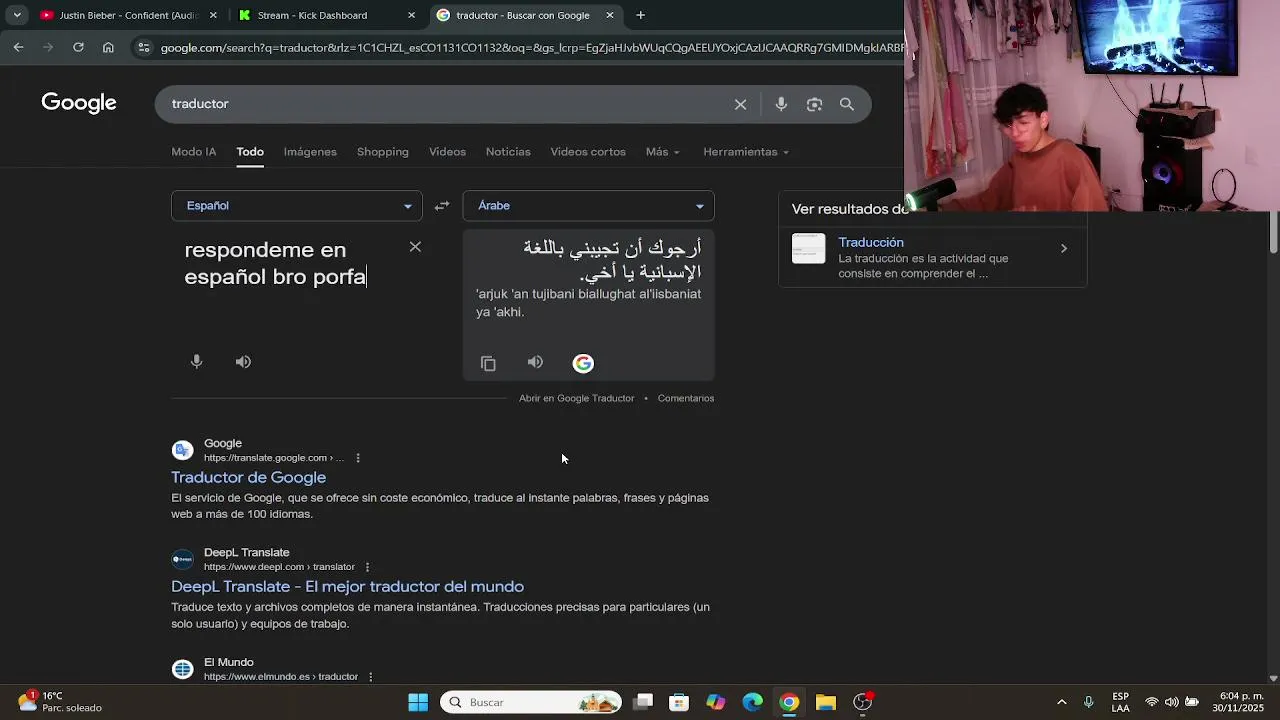Open the OBS Studio taskbar icon
This screenshot has width=1280, height=720.
(862, 702)
